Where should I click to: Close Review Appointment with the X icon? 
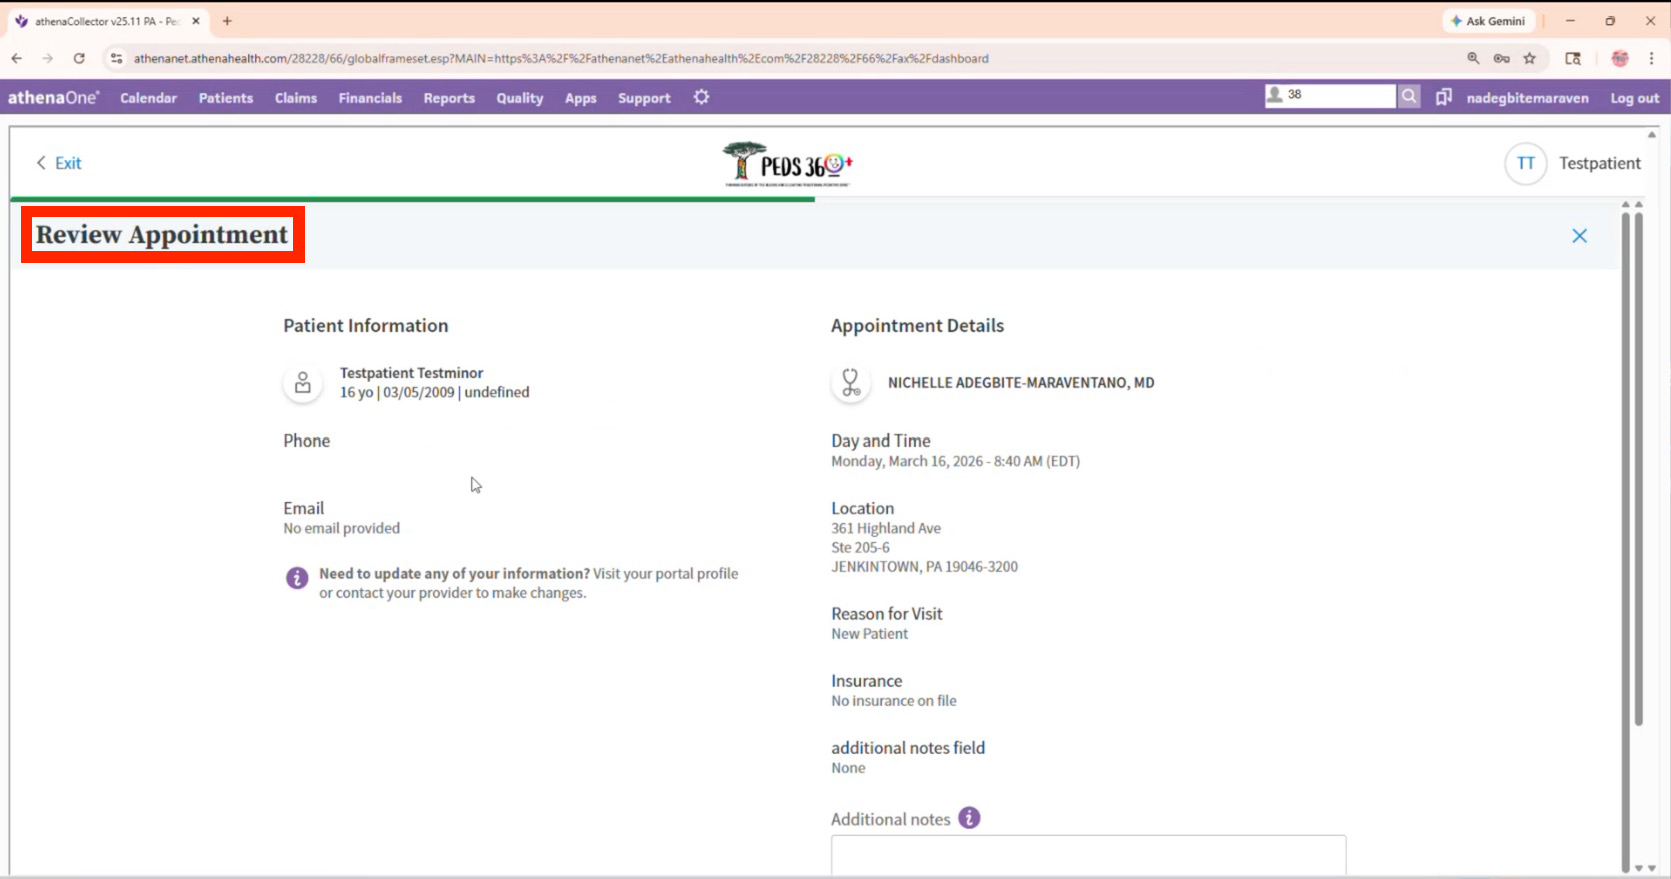[1580, 236]
